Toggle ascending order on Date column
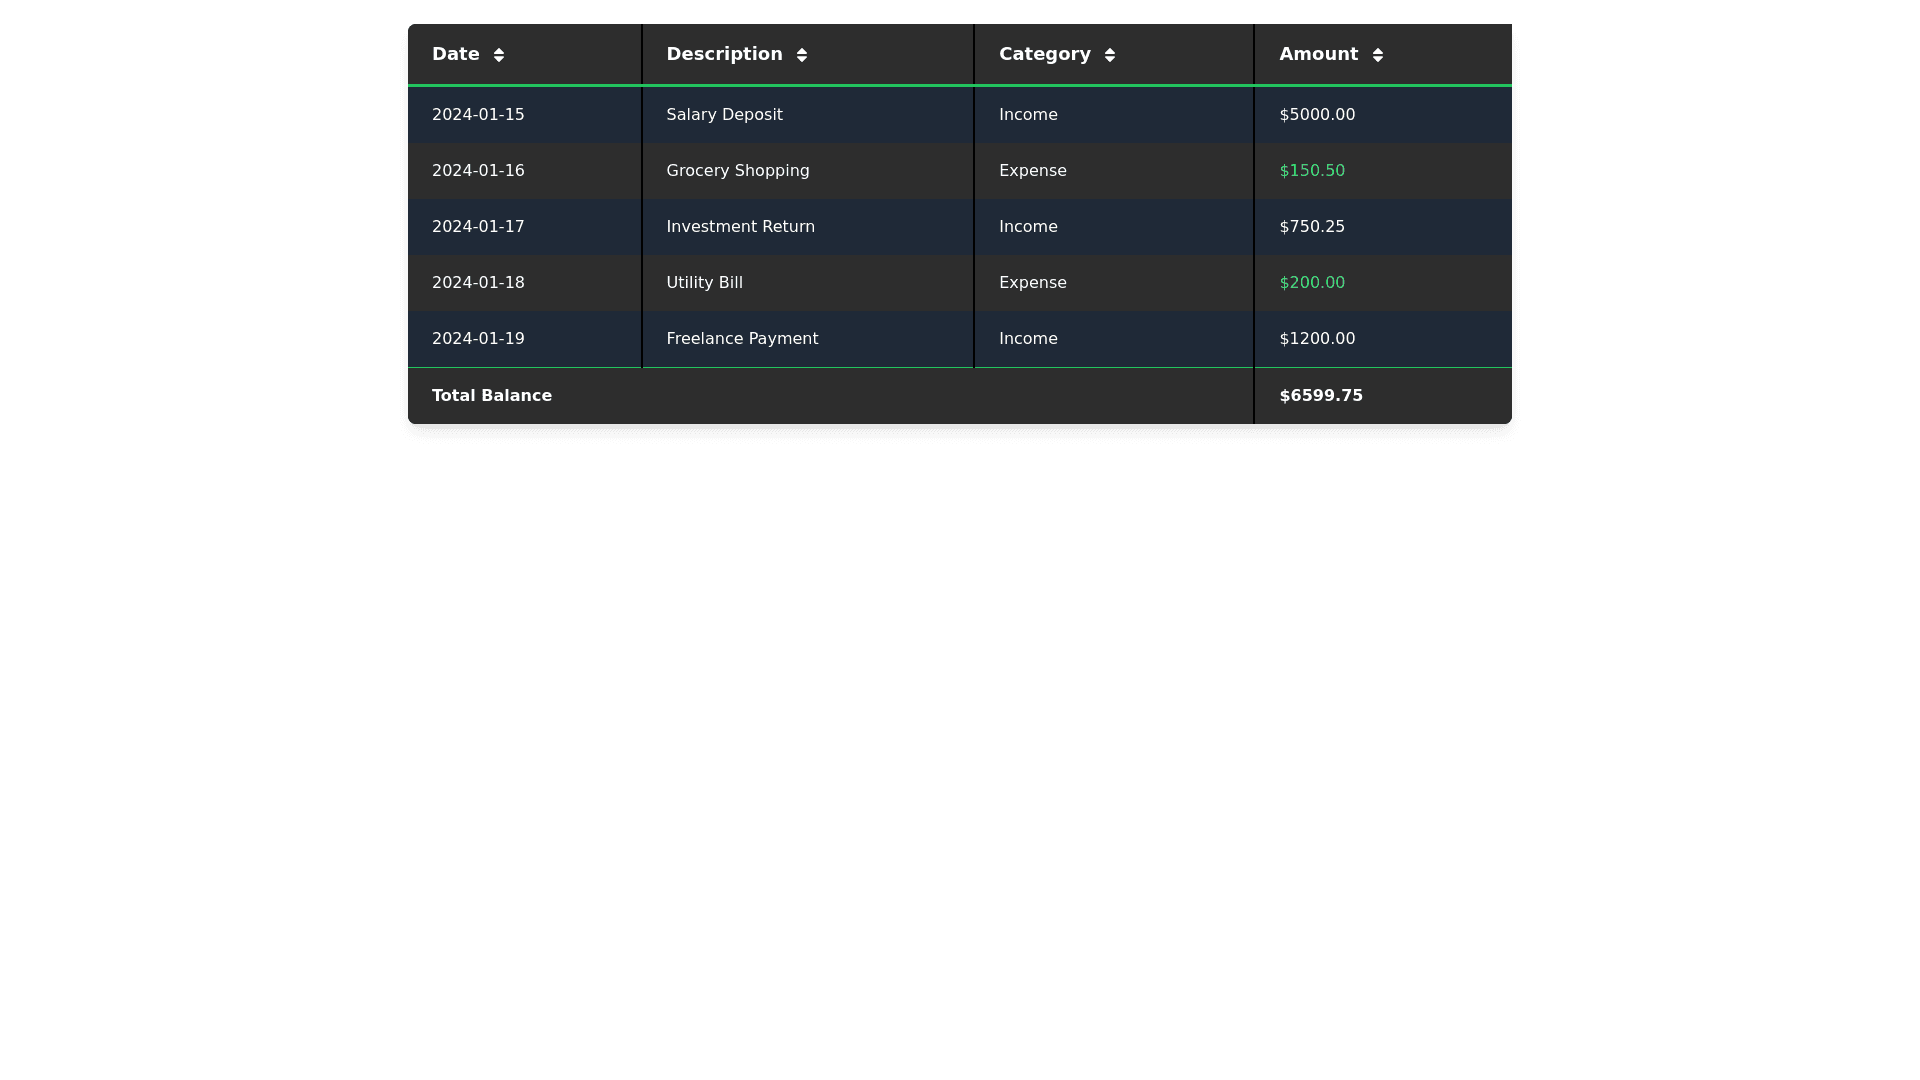This screenshot has height=1080, width=1920. coord(498,54)
